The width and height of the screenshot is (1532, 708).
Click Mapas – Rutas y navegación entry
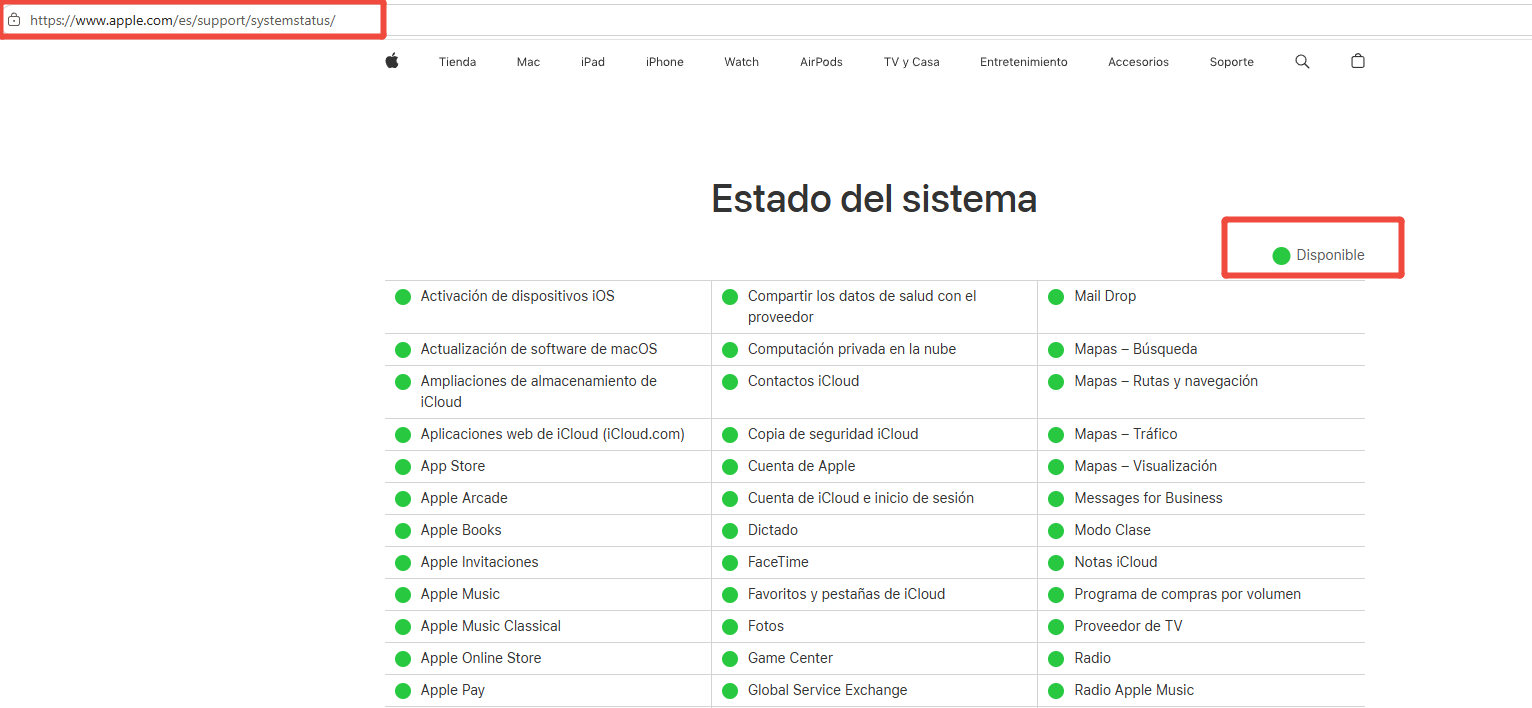coord(1166,381)
